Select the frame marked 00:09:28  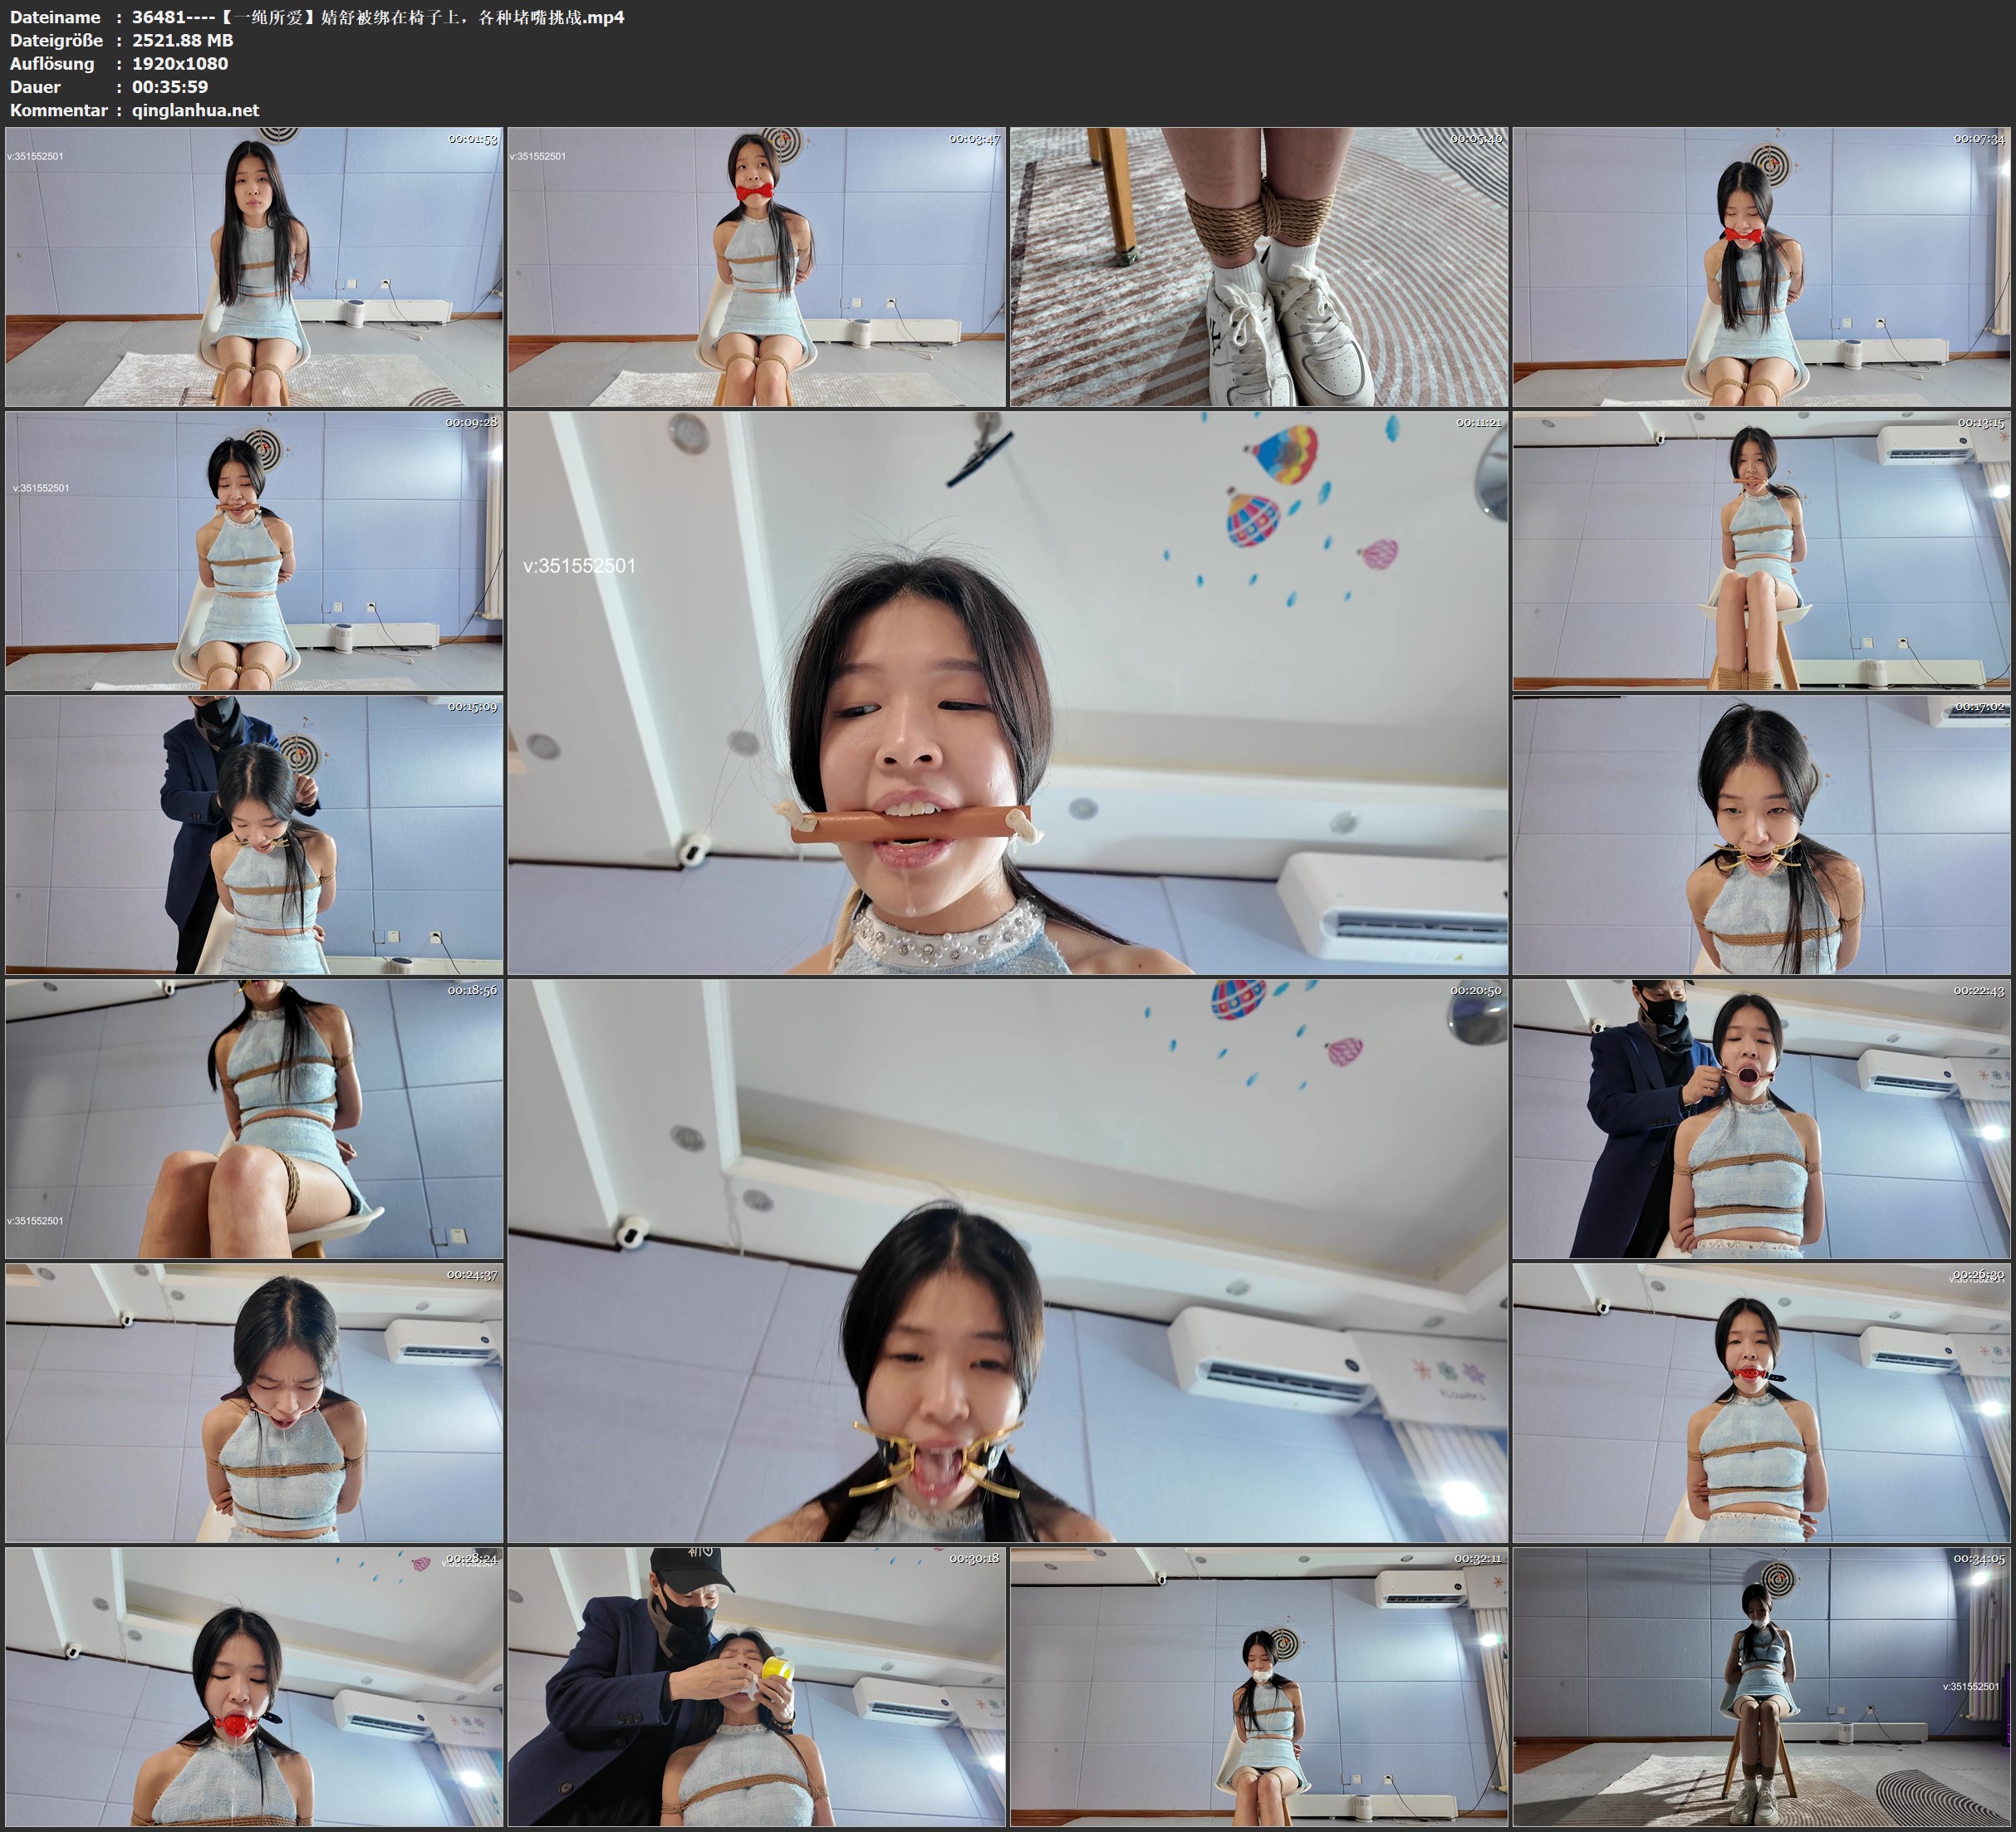254,551
